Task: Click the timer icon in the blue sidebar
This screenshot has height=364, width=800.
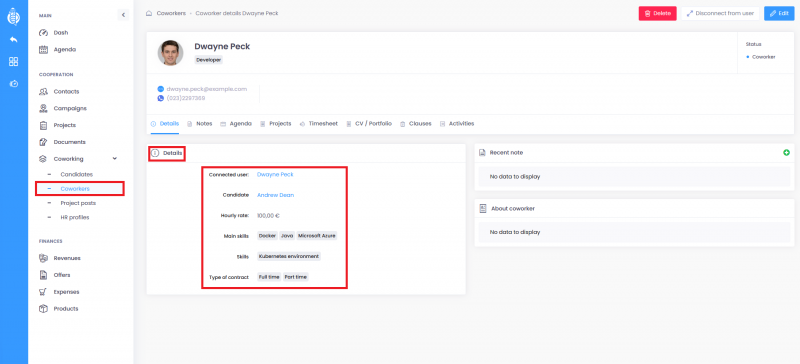Action: tap(14, 83)
